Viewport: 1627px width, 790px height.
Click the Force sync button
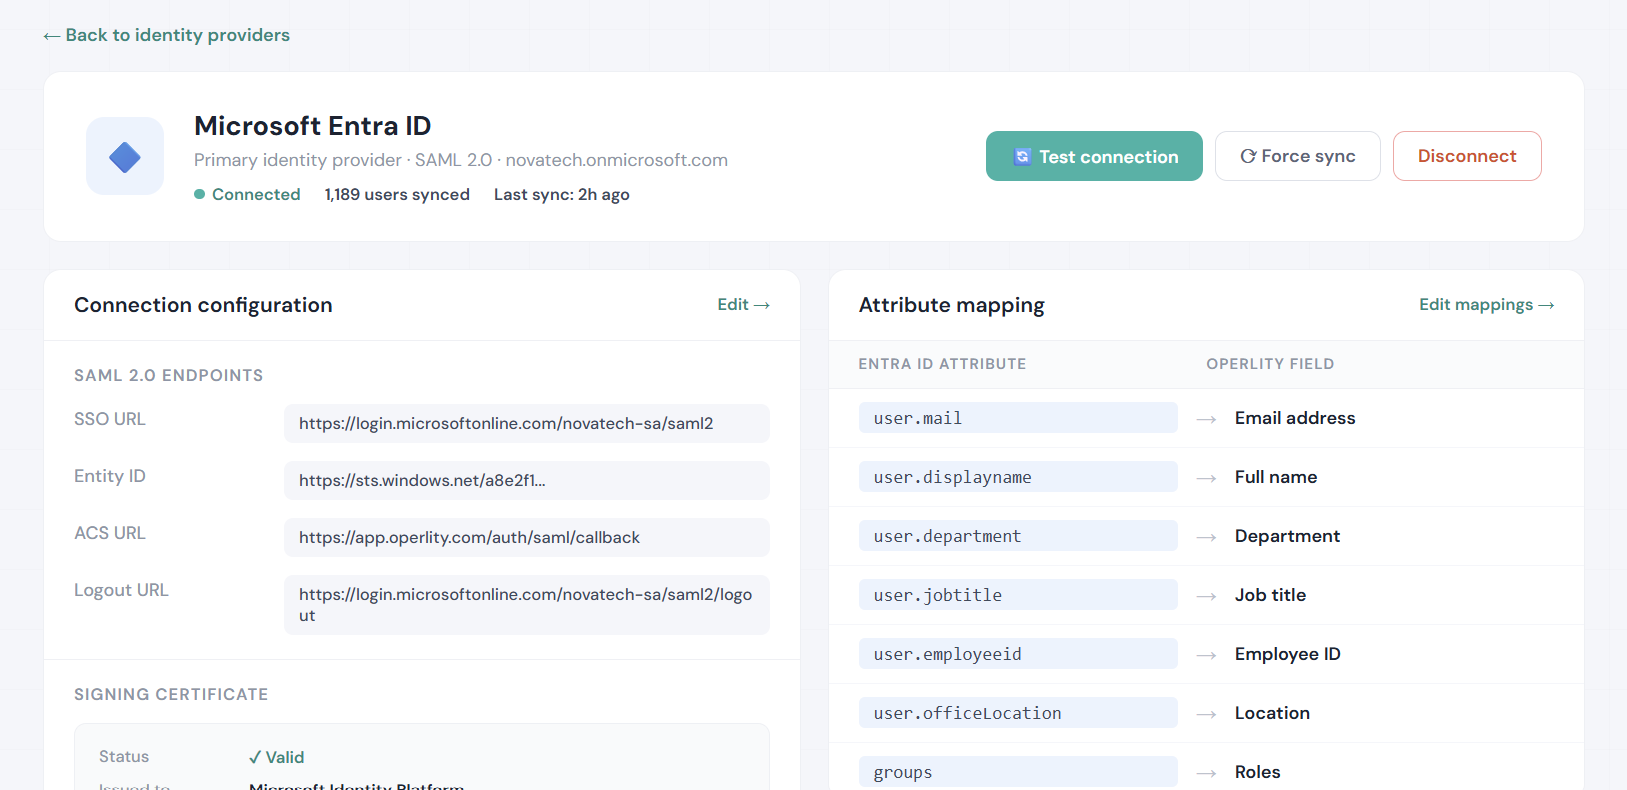[1297, 156]
